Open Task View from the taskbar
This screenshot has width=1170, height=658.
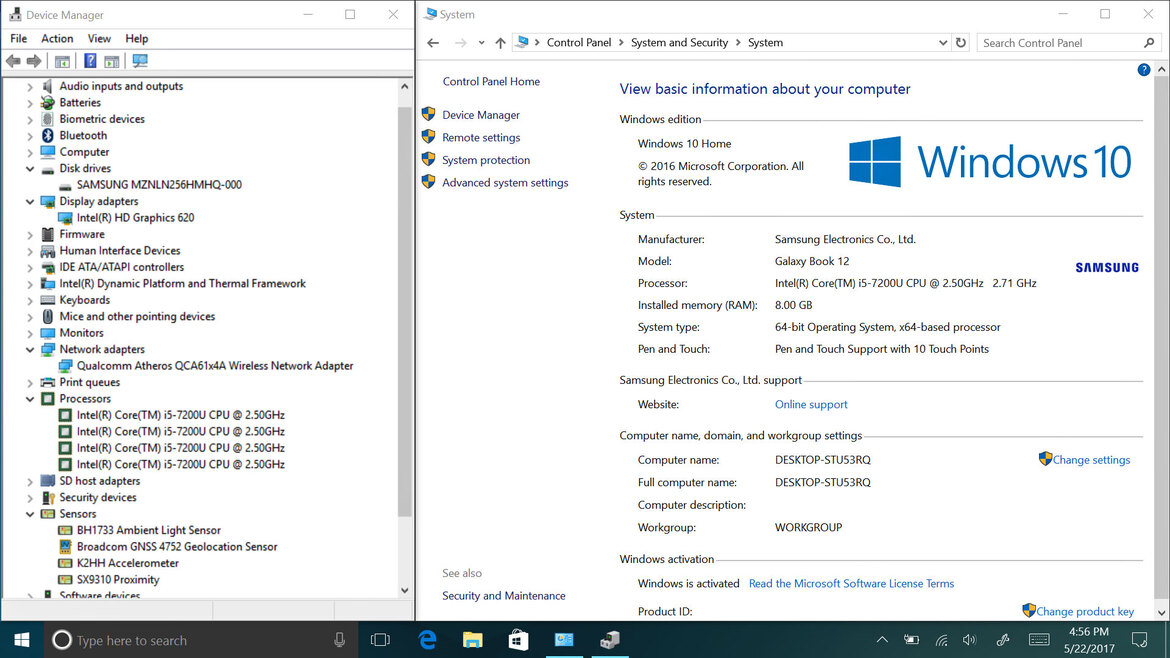pos(381,640)
